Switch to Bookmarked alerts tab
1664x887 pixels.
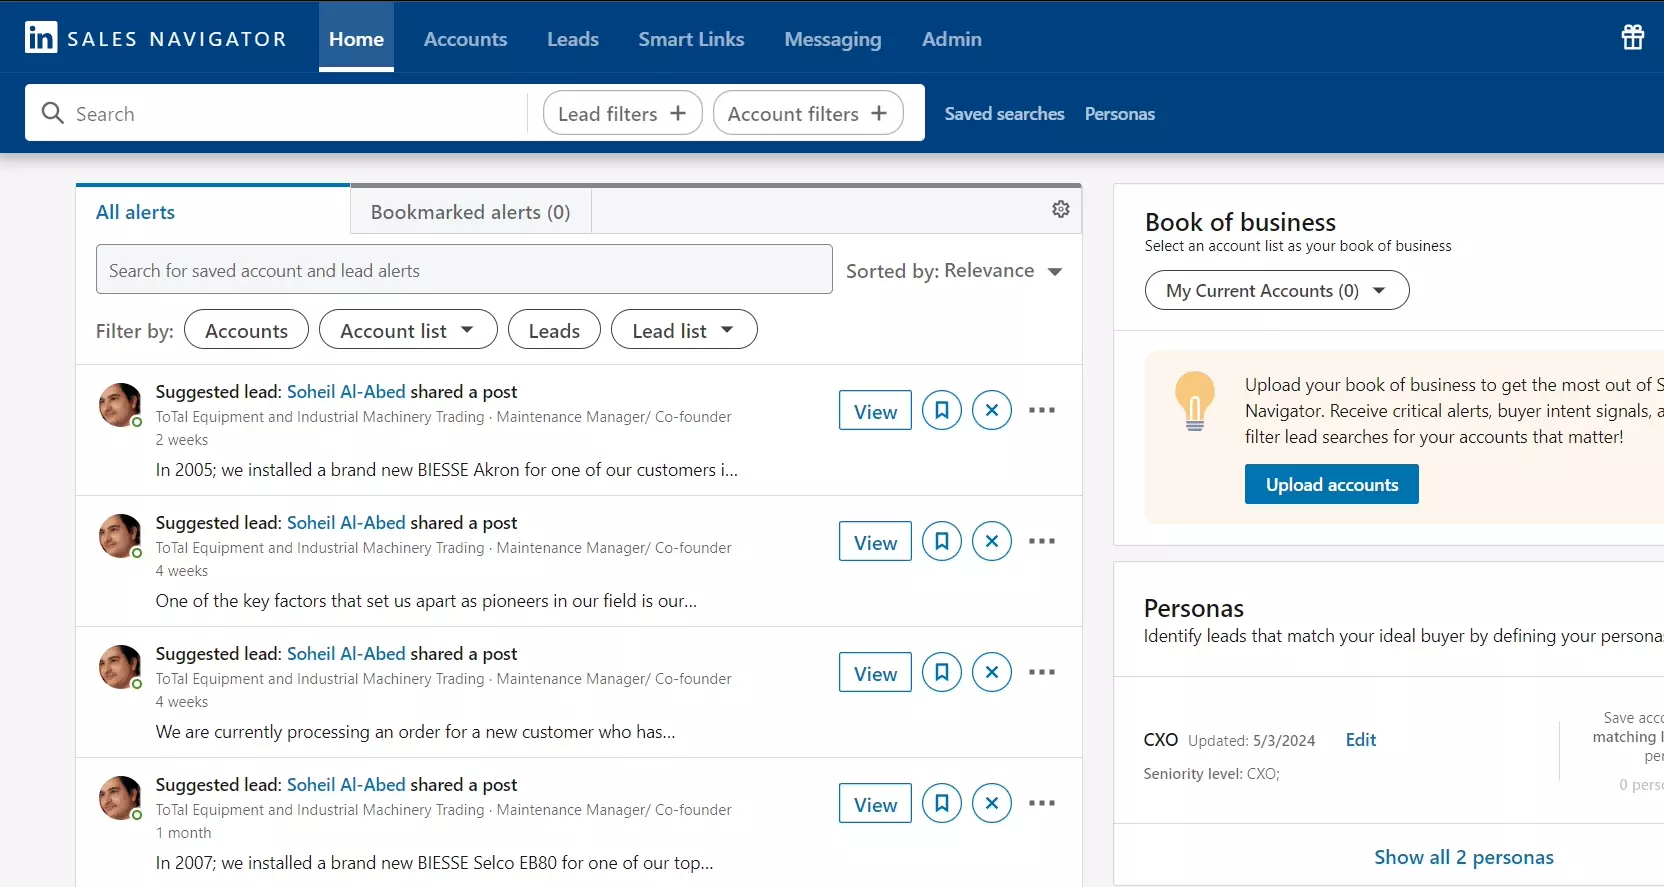click(471, 212)
